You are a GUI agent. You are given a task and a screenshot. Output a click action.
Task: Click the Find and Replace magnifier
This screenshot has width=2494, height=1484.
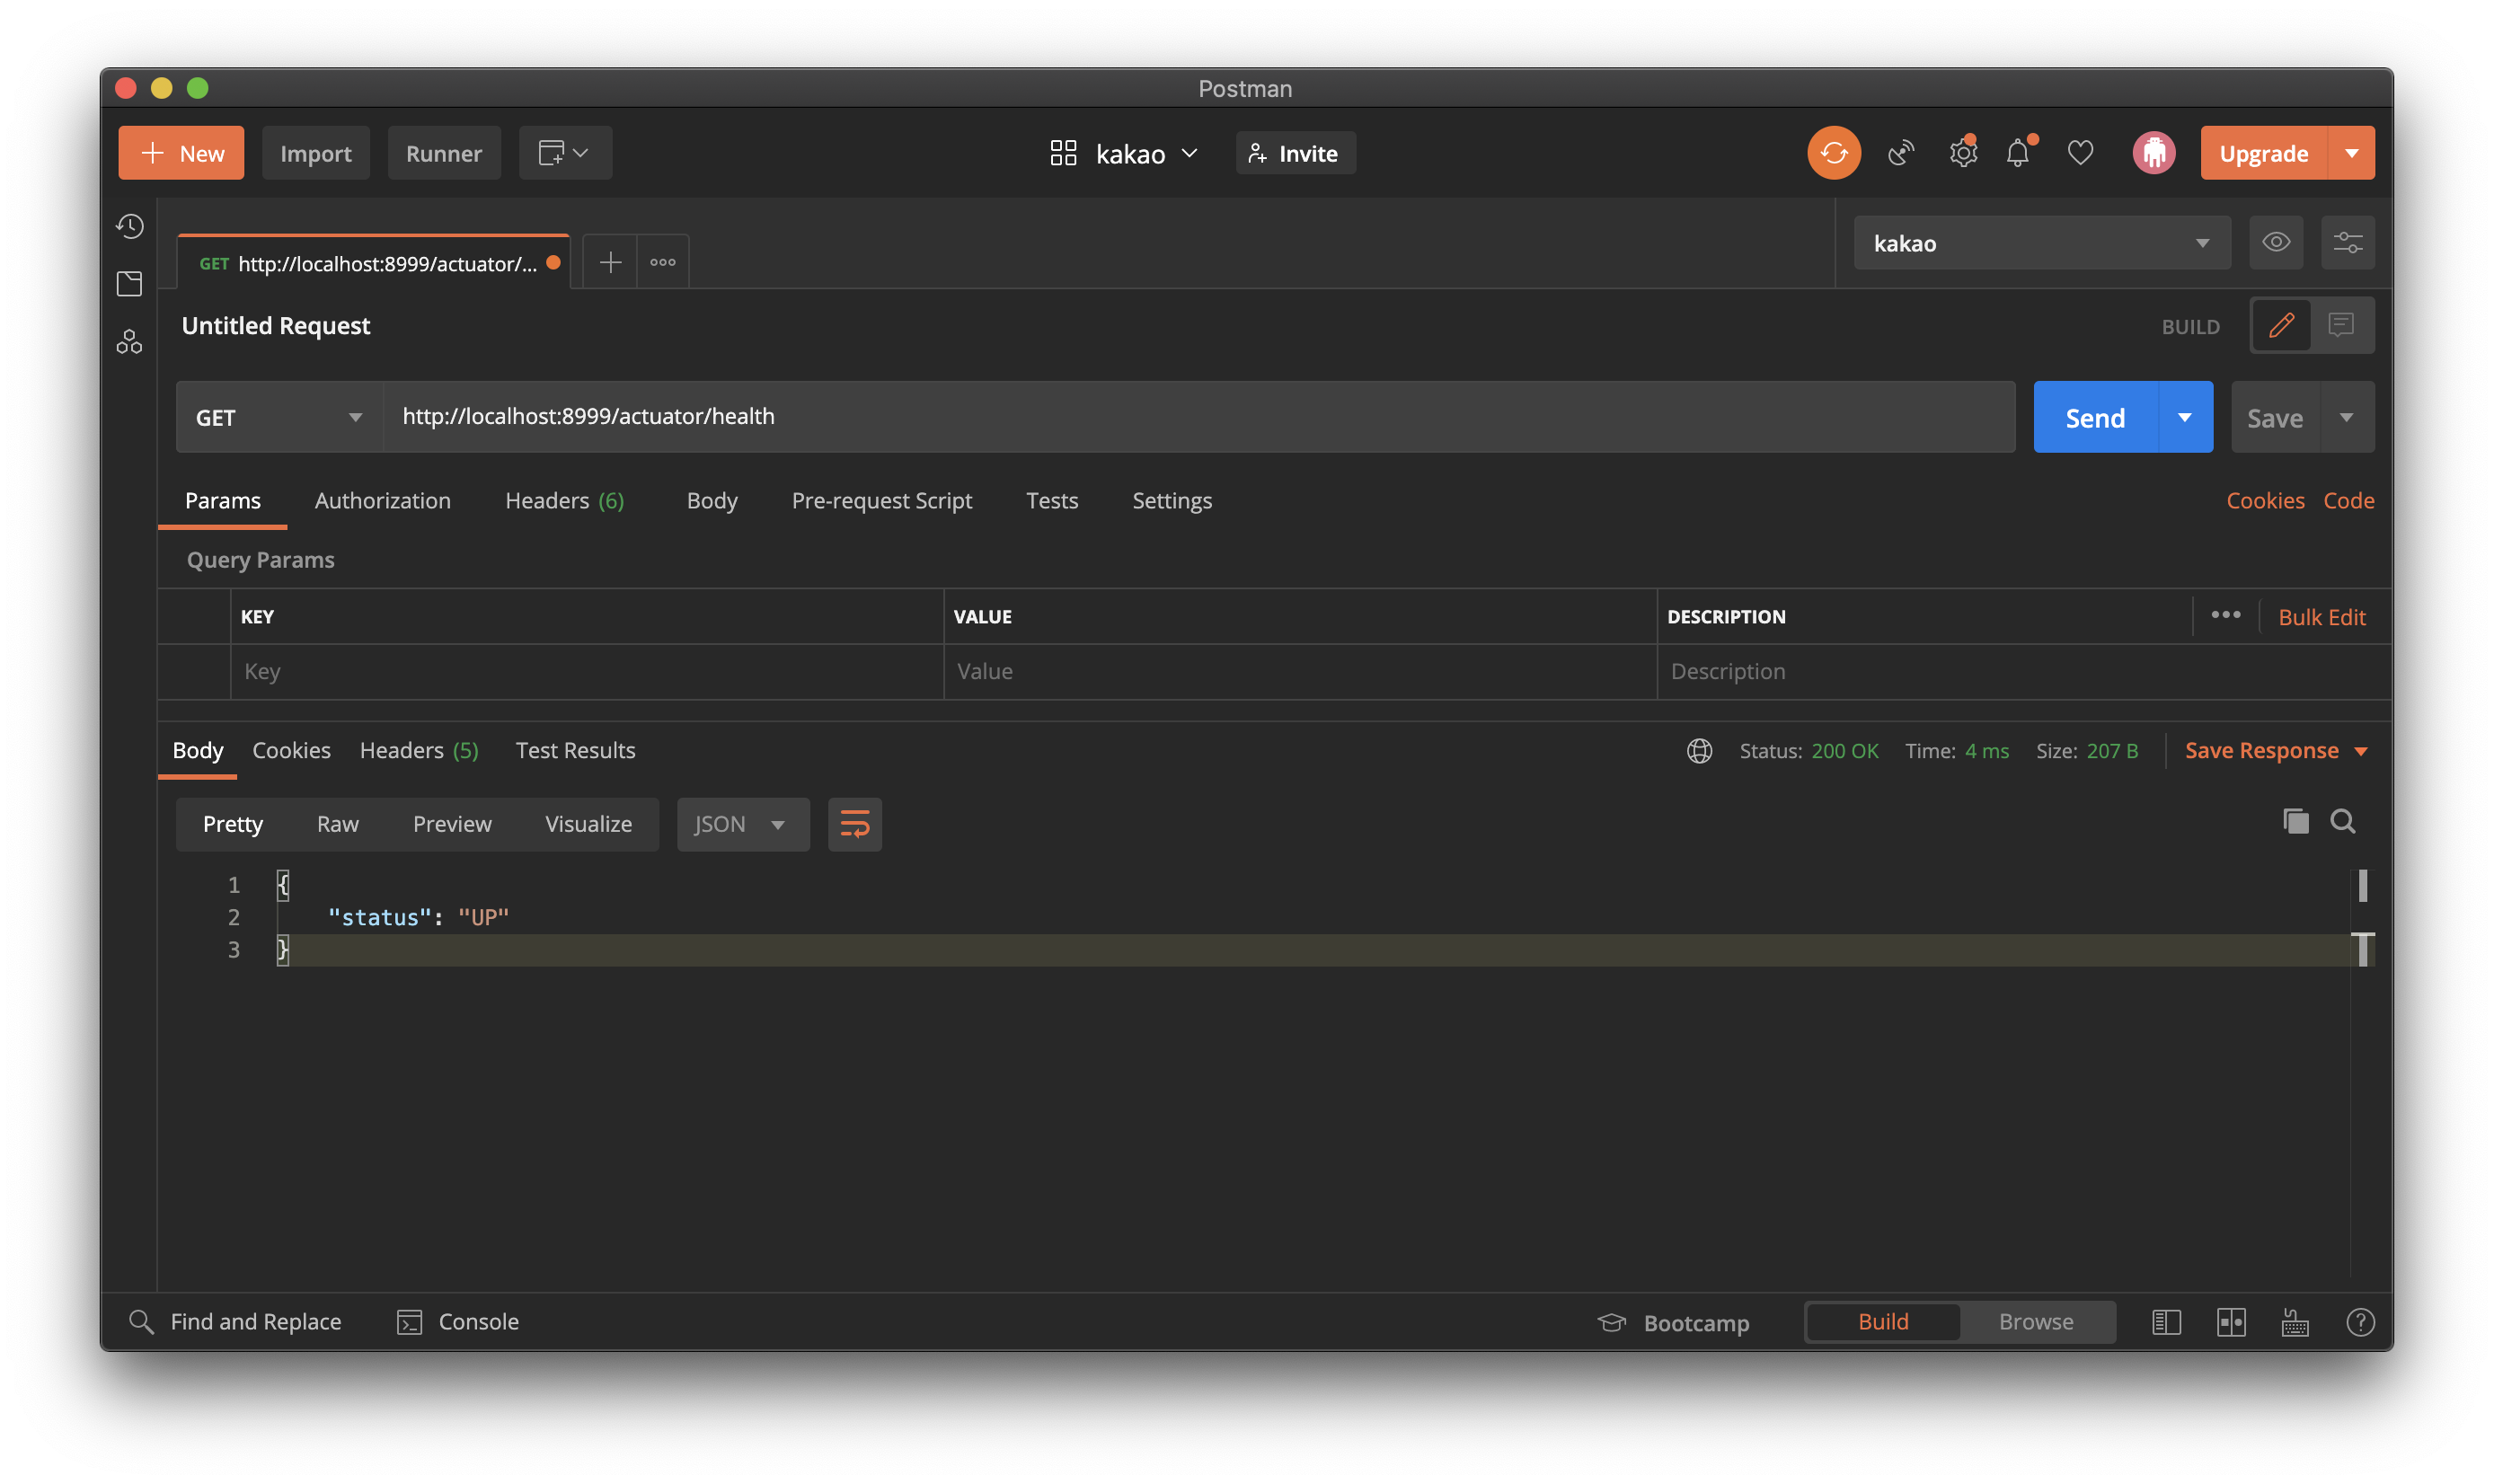pos(141,1322)
